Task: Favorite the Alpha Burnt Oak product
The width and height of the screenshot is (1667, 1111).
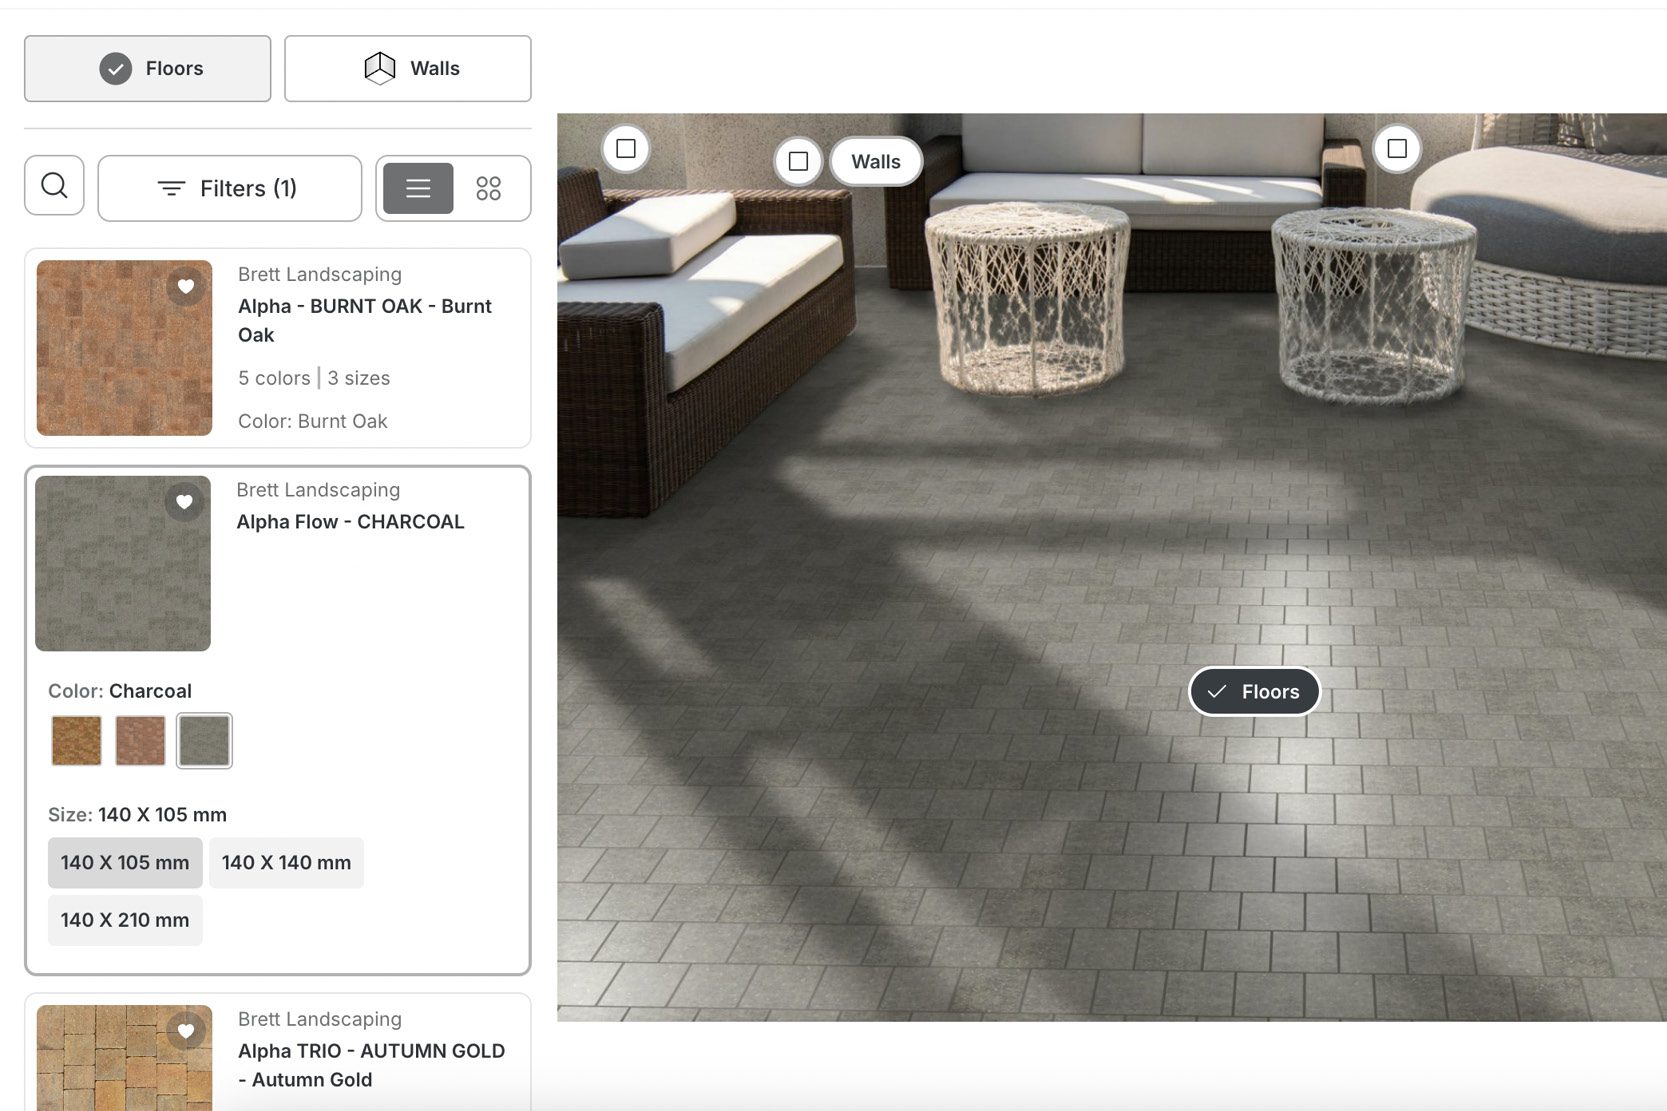Action: click(x=186, y=287)
